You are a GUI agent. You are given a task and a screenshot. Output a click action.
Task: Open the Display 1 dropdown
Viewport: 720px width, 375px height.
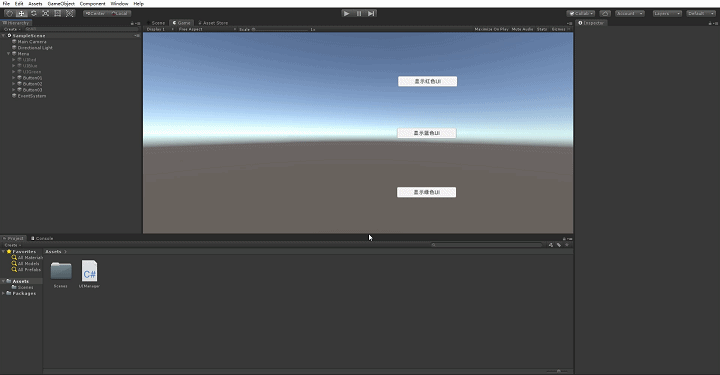[159, 29]
